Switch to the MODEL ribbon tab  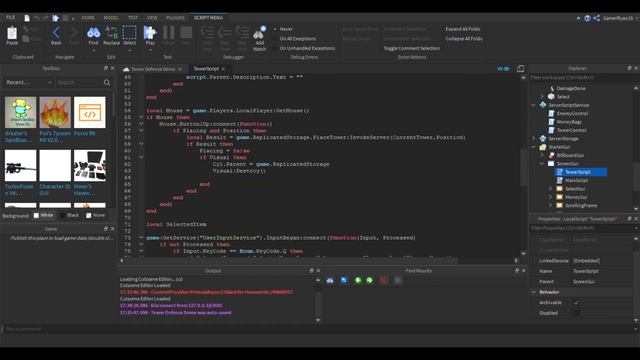[x=111, y=18]
